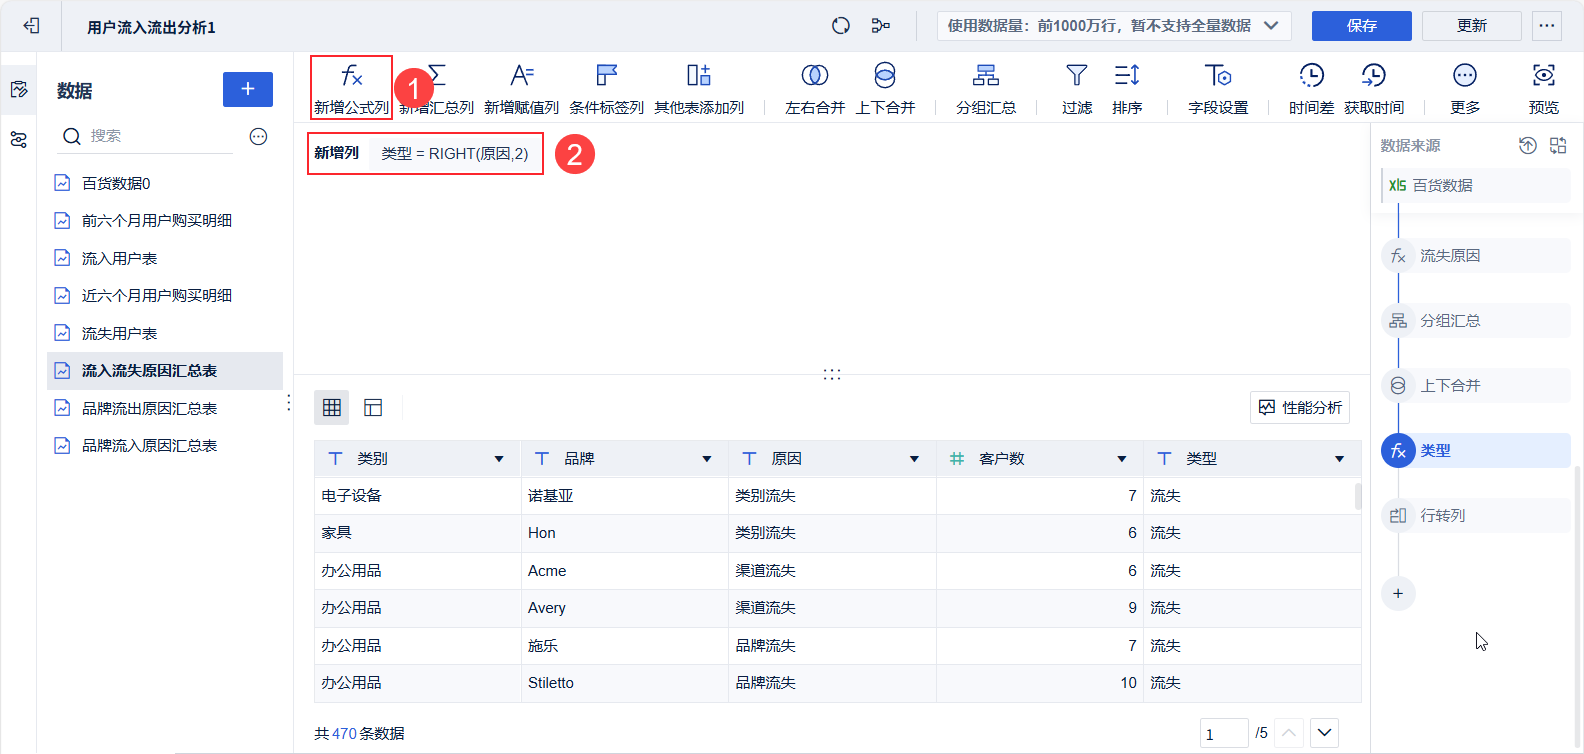The height and width of the screenshot is (754, 1584).
Task: Open the 新增公式列 formula column tool
Action: 351,88
